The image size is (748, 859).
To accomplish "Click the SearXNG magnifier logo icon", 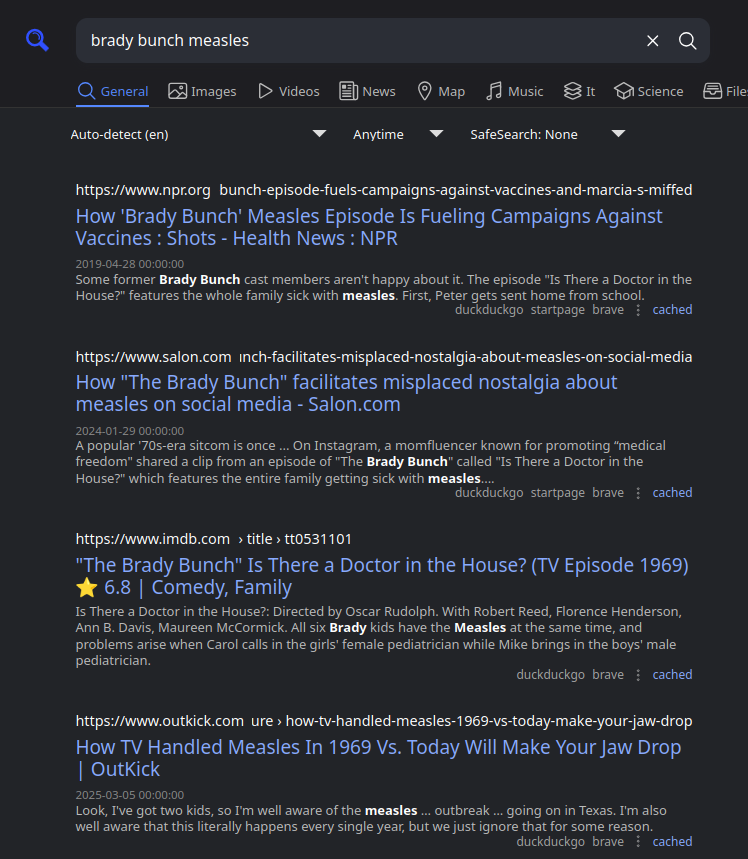I will click(37, 40).
